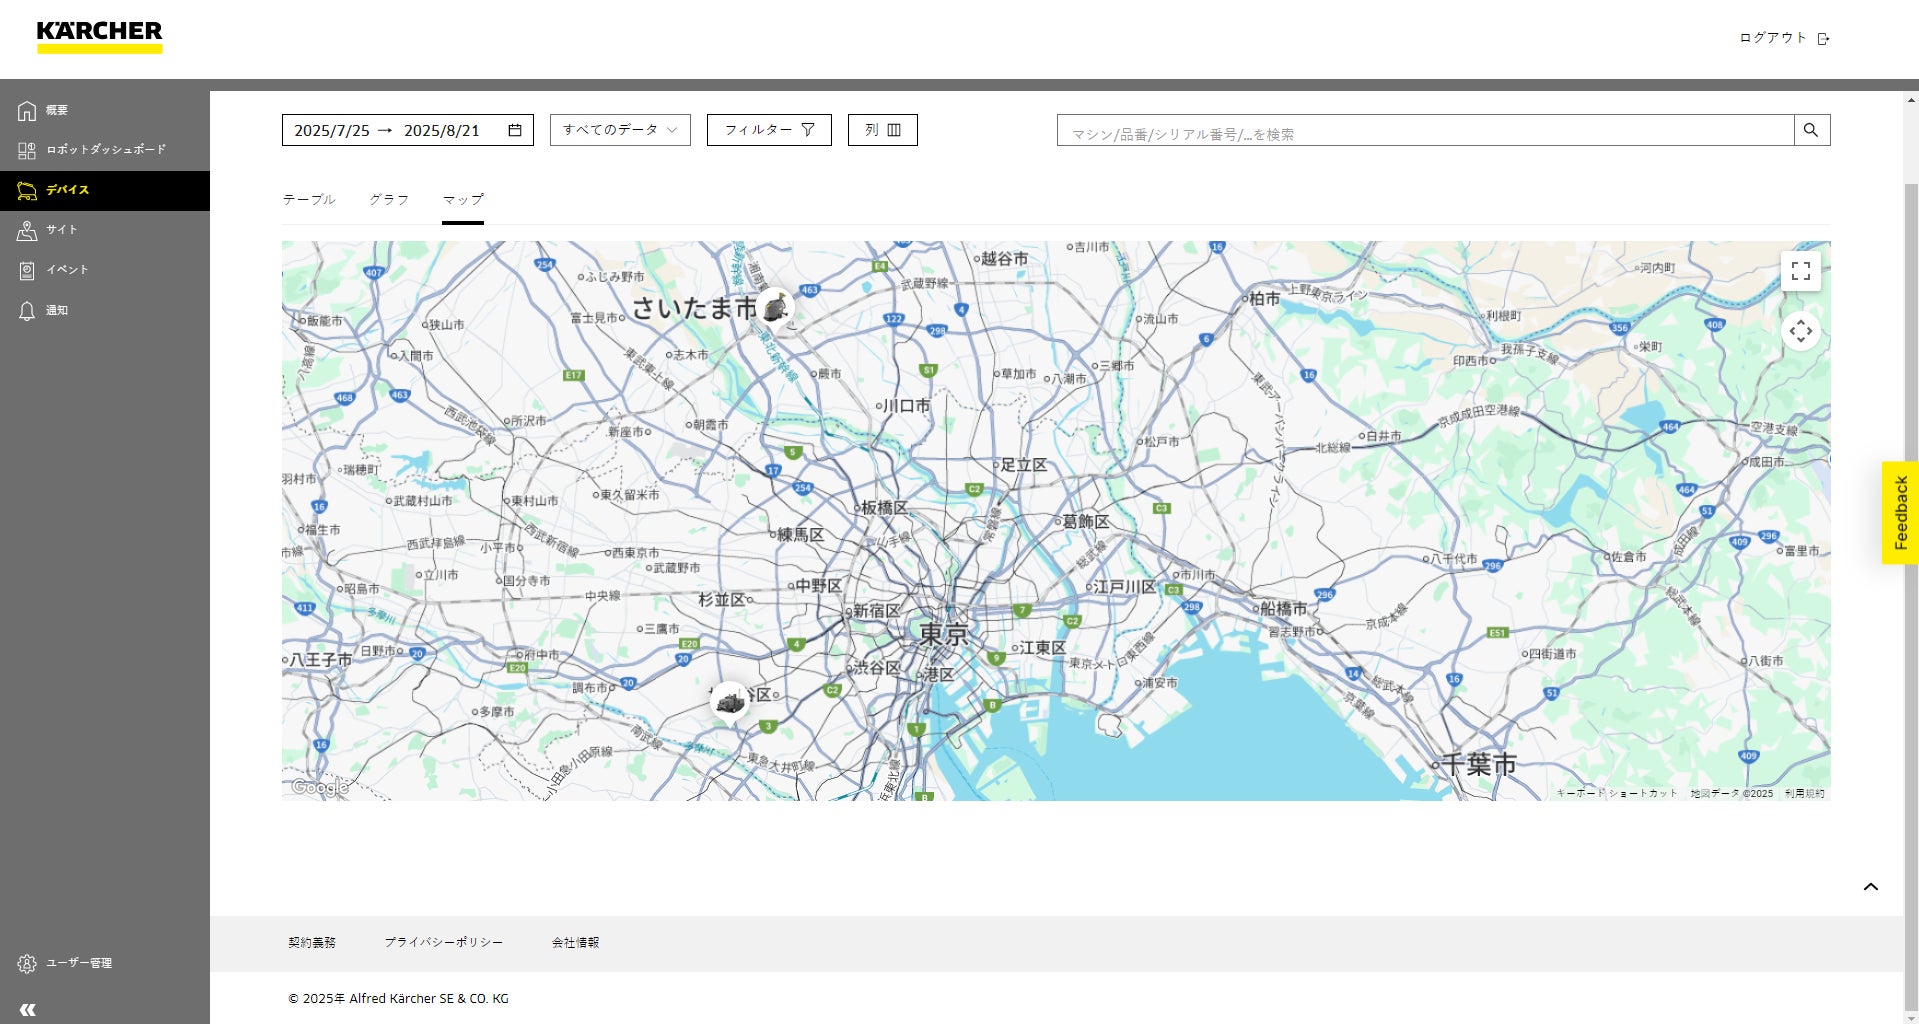1919x1024 pixels.
Task: Click the logout icon at top right
Action: pos(1823,39)
